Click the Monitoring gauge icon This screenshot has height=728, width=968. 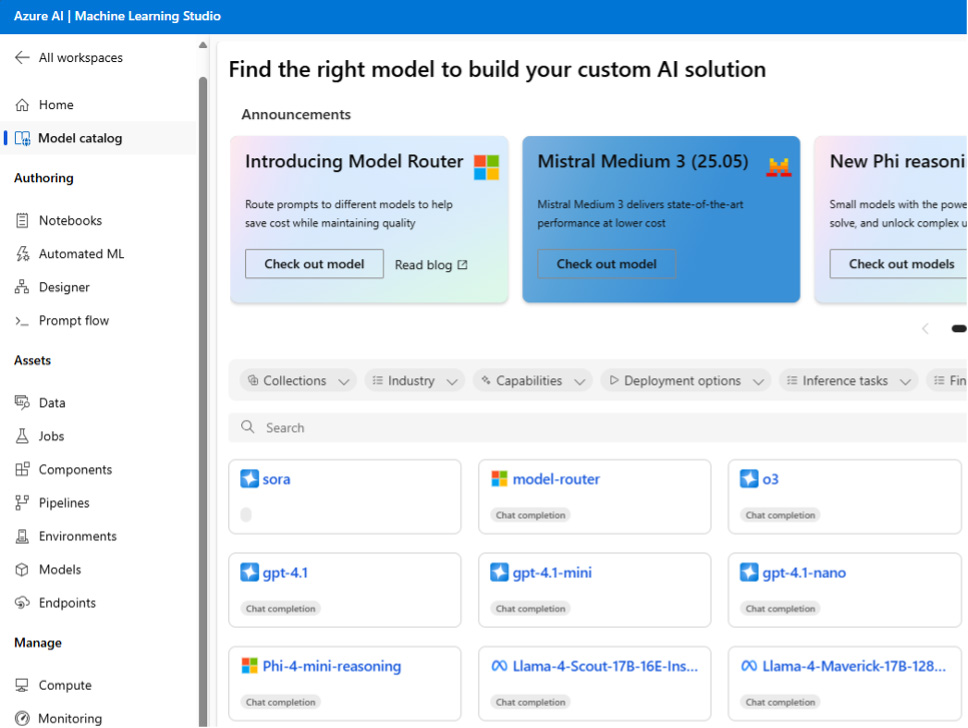[22, 719]
